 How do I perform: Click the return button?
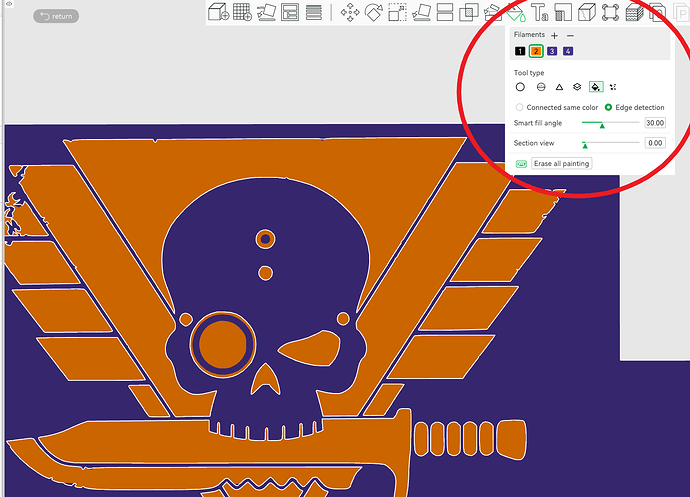(56, 16)
